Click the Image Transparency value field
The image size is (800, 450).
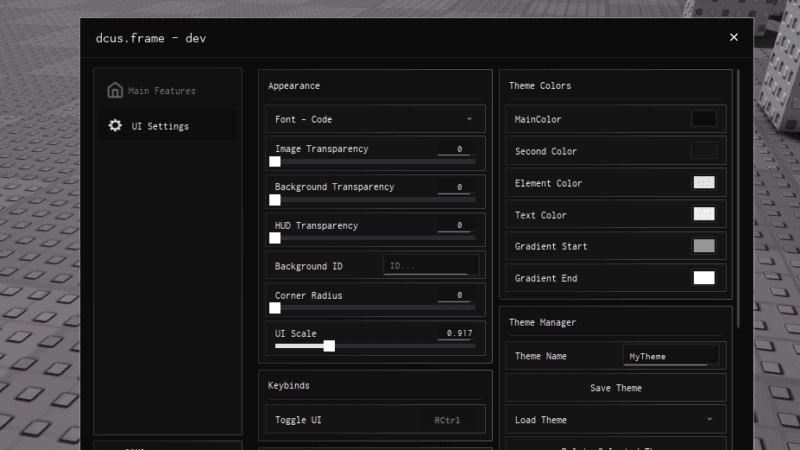pyautogui.click(x=456, y=149)
